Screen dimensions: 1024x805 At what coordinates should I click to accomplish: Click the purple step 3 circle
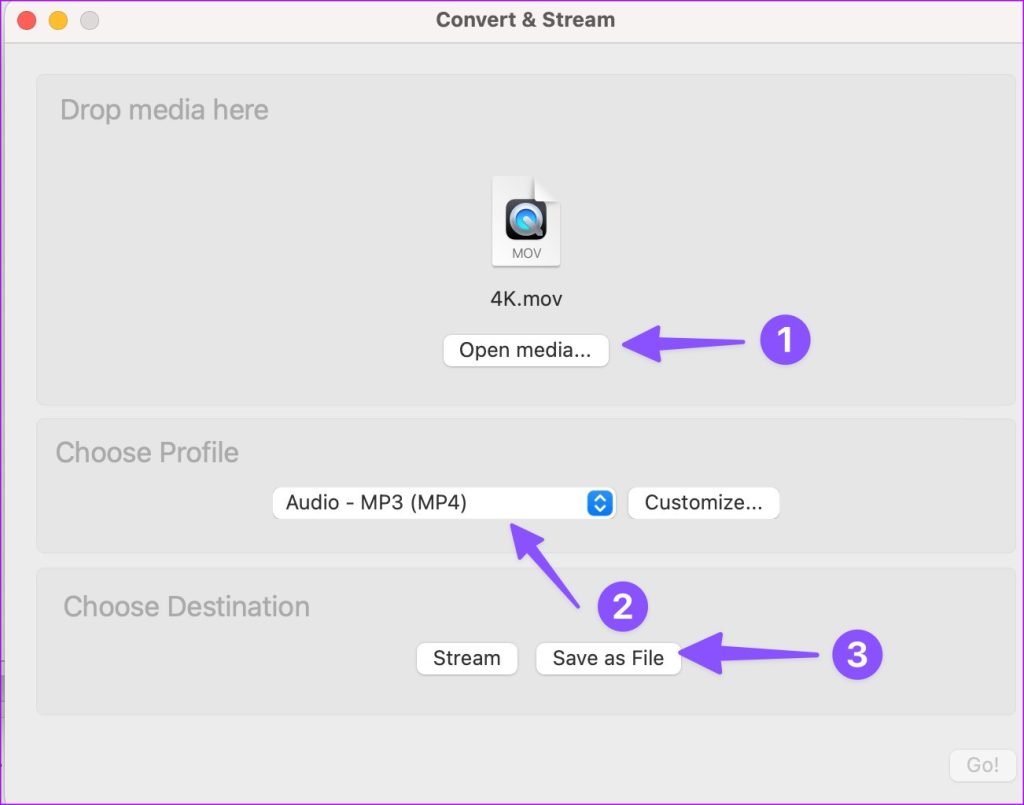click(857, 654)
